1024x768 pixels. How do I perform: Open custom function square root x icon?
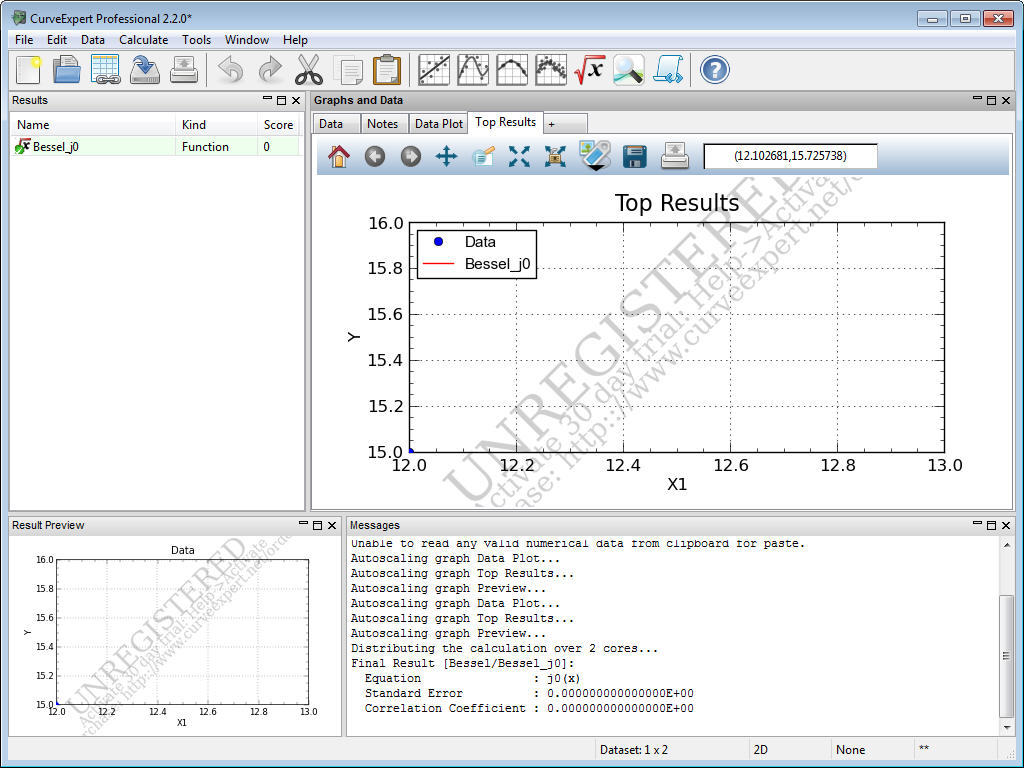pyautogui.click(x=590, y=70)
